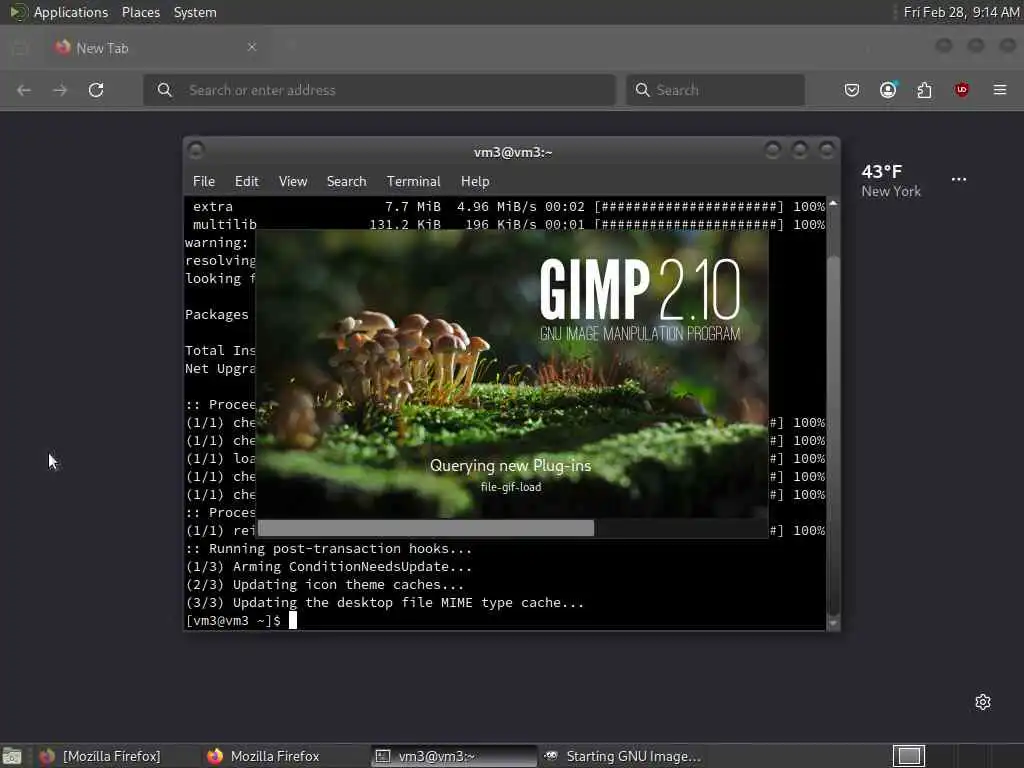Click the file-gif-load status text
Image resolution: width=1024 pixels, height=768 pixels.
[511, 487]
